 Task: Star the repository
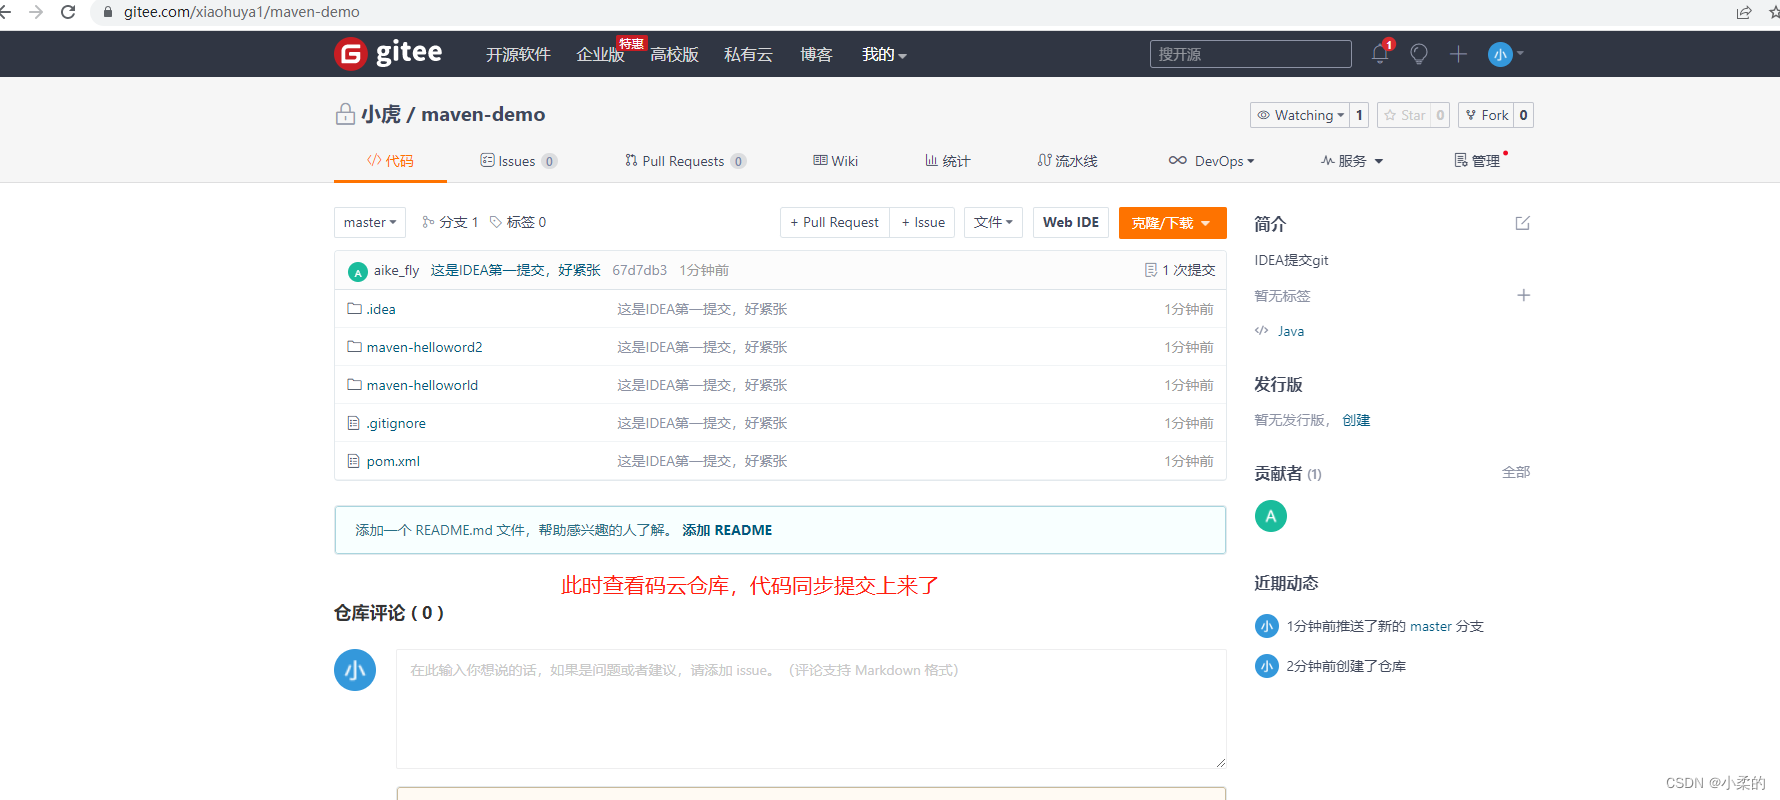pos(1404,115)
